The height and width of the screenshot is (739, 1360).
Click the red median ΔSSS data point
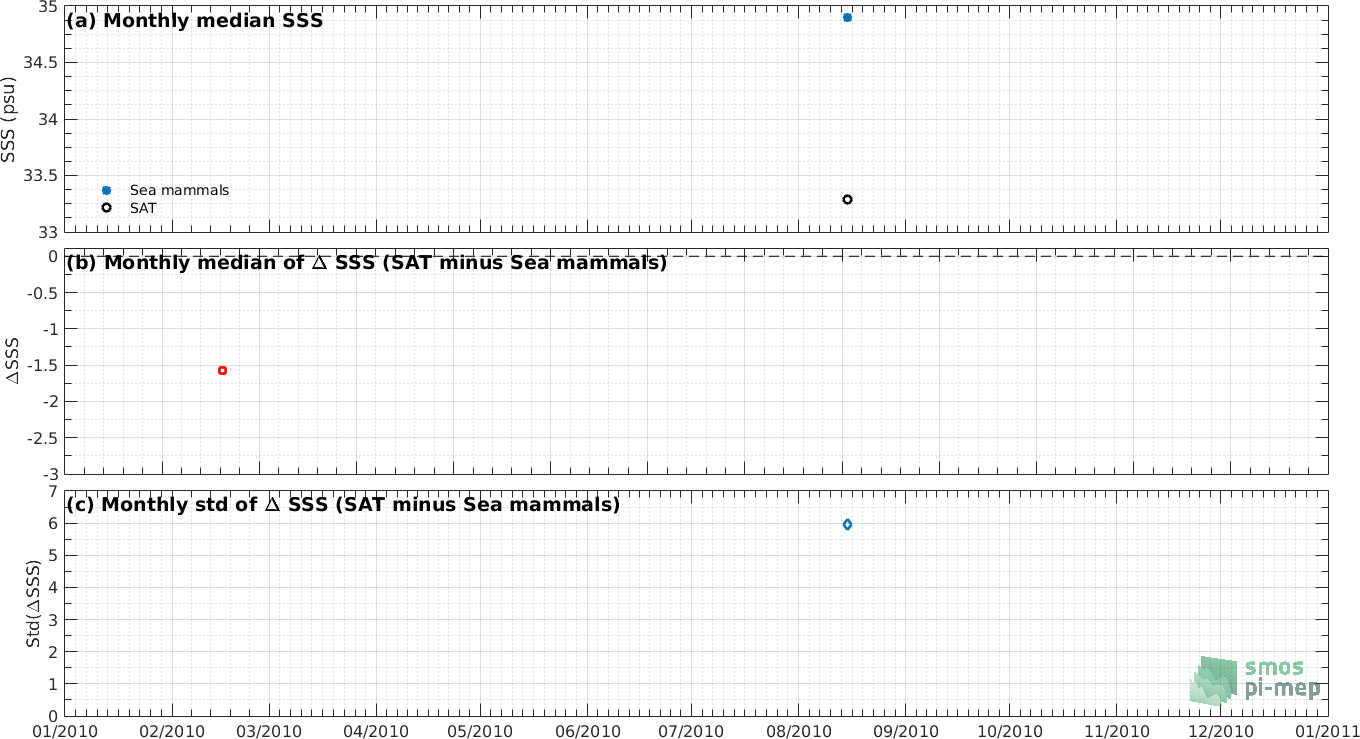point(222,370)
